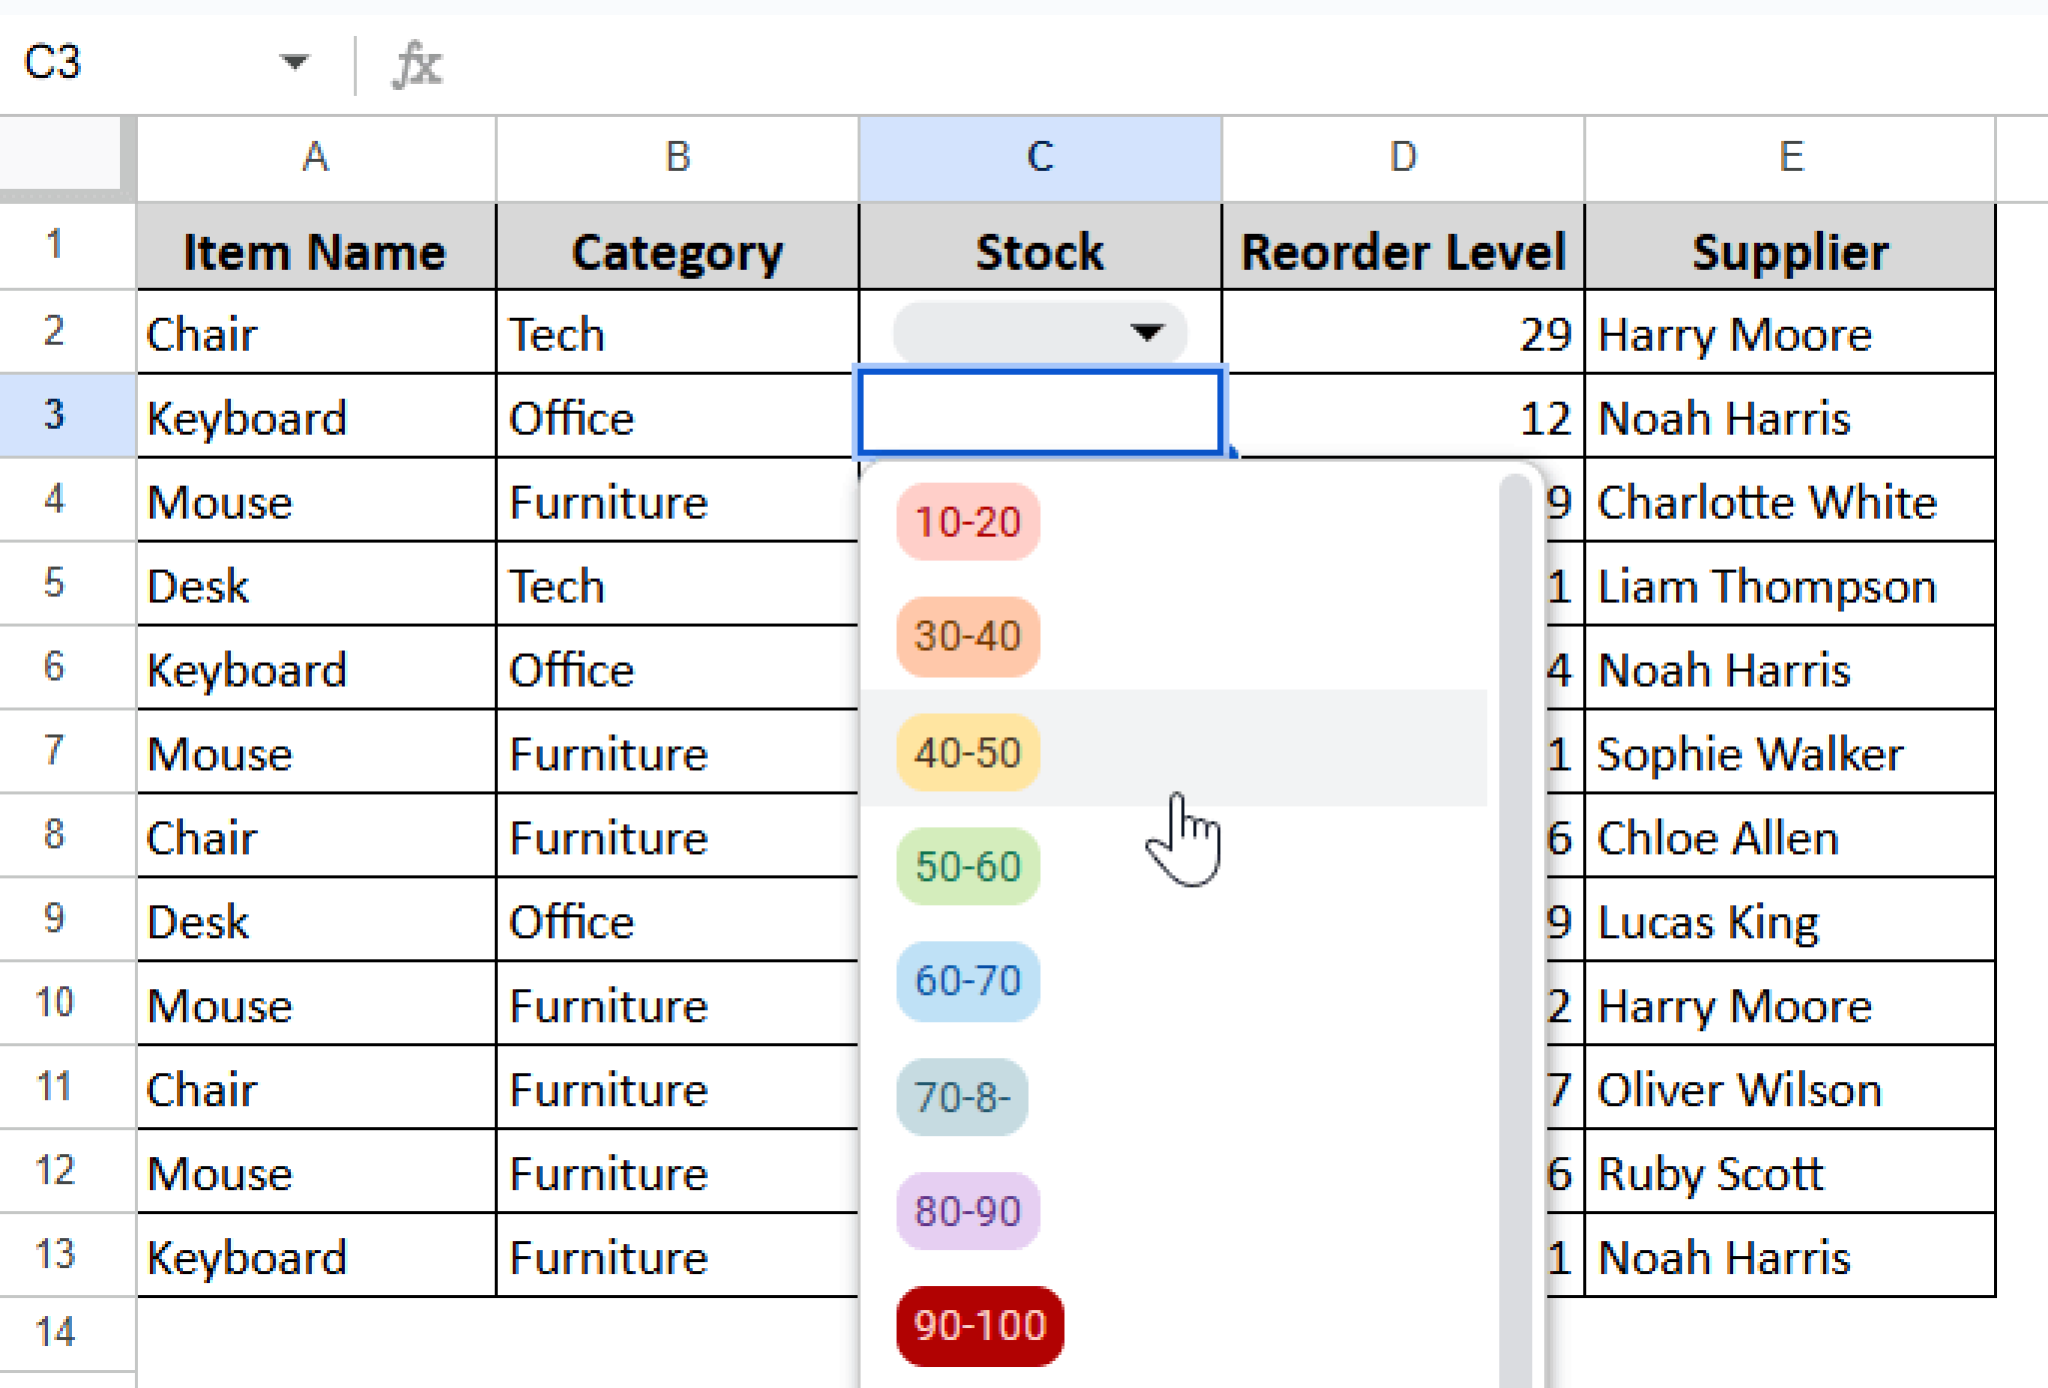Select the active cell C3 input
Image resolution: width=2048 pixels, height=1388 pixels.
point(1039,413)
